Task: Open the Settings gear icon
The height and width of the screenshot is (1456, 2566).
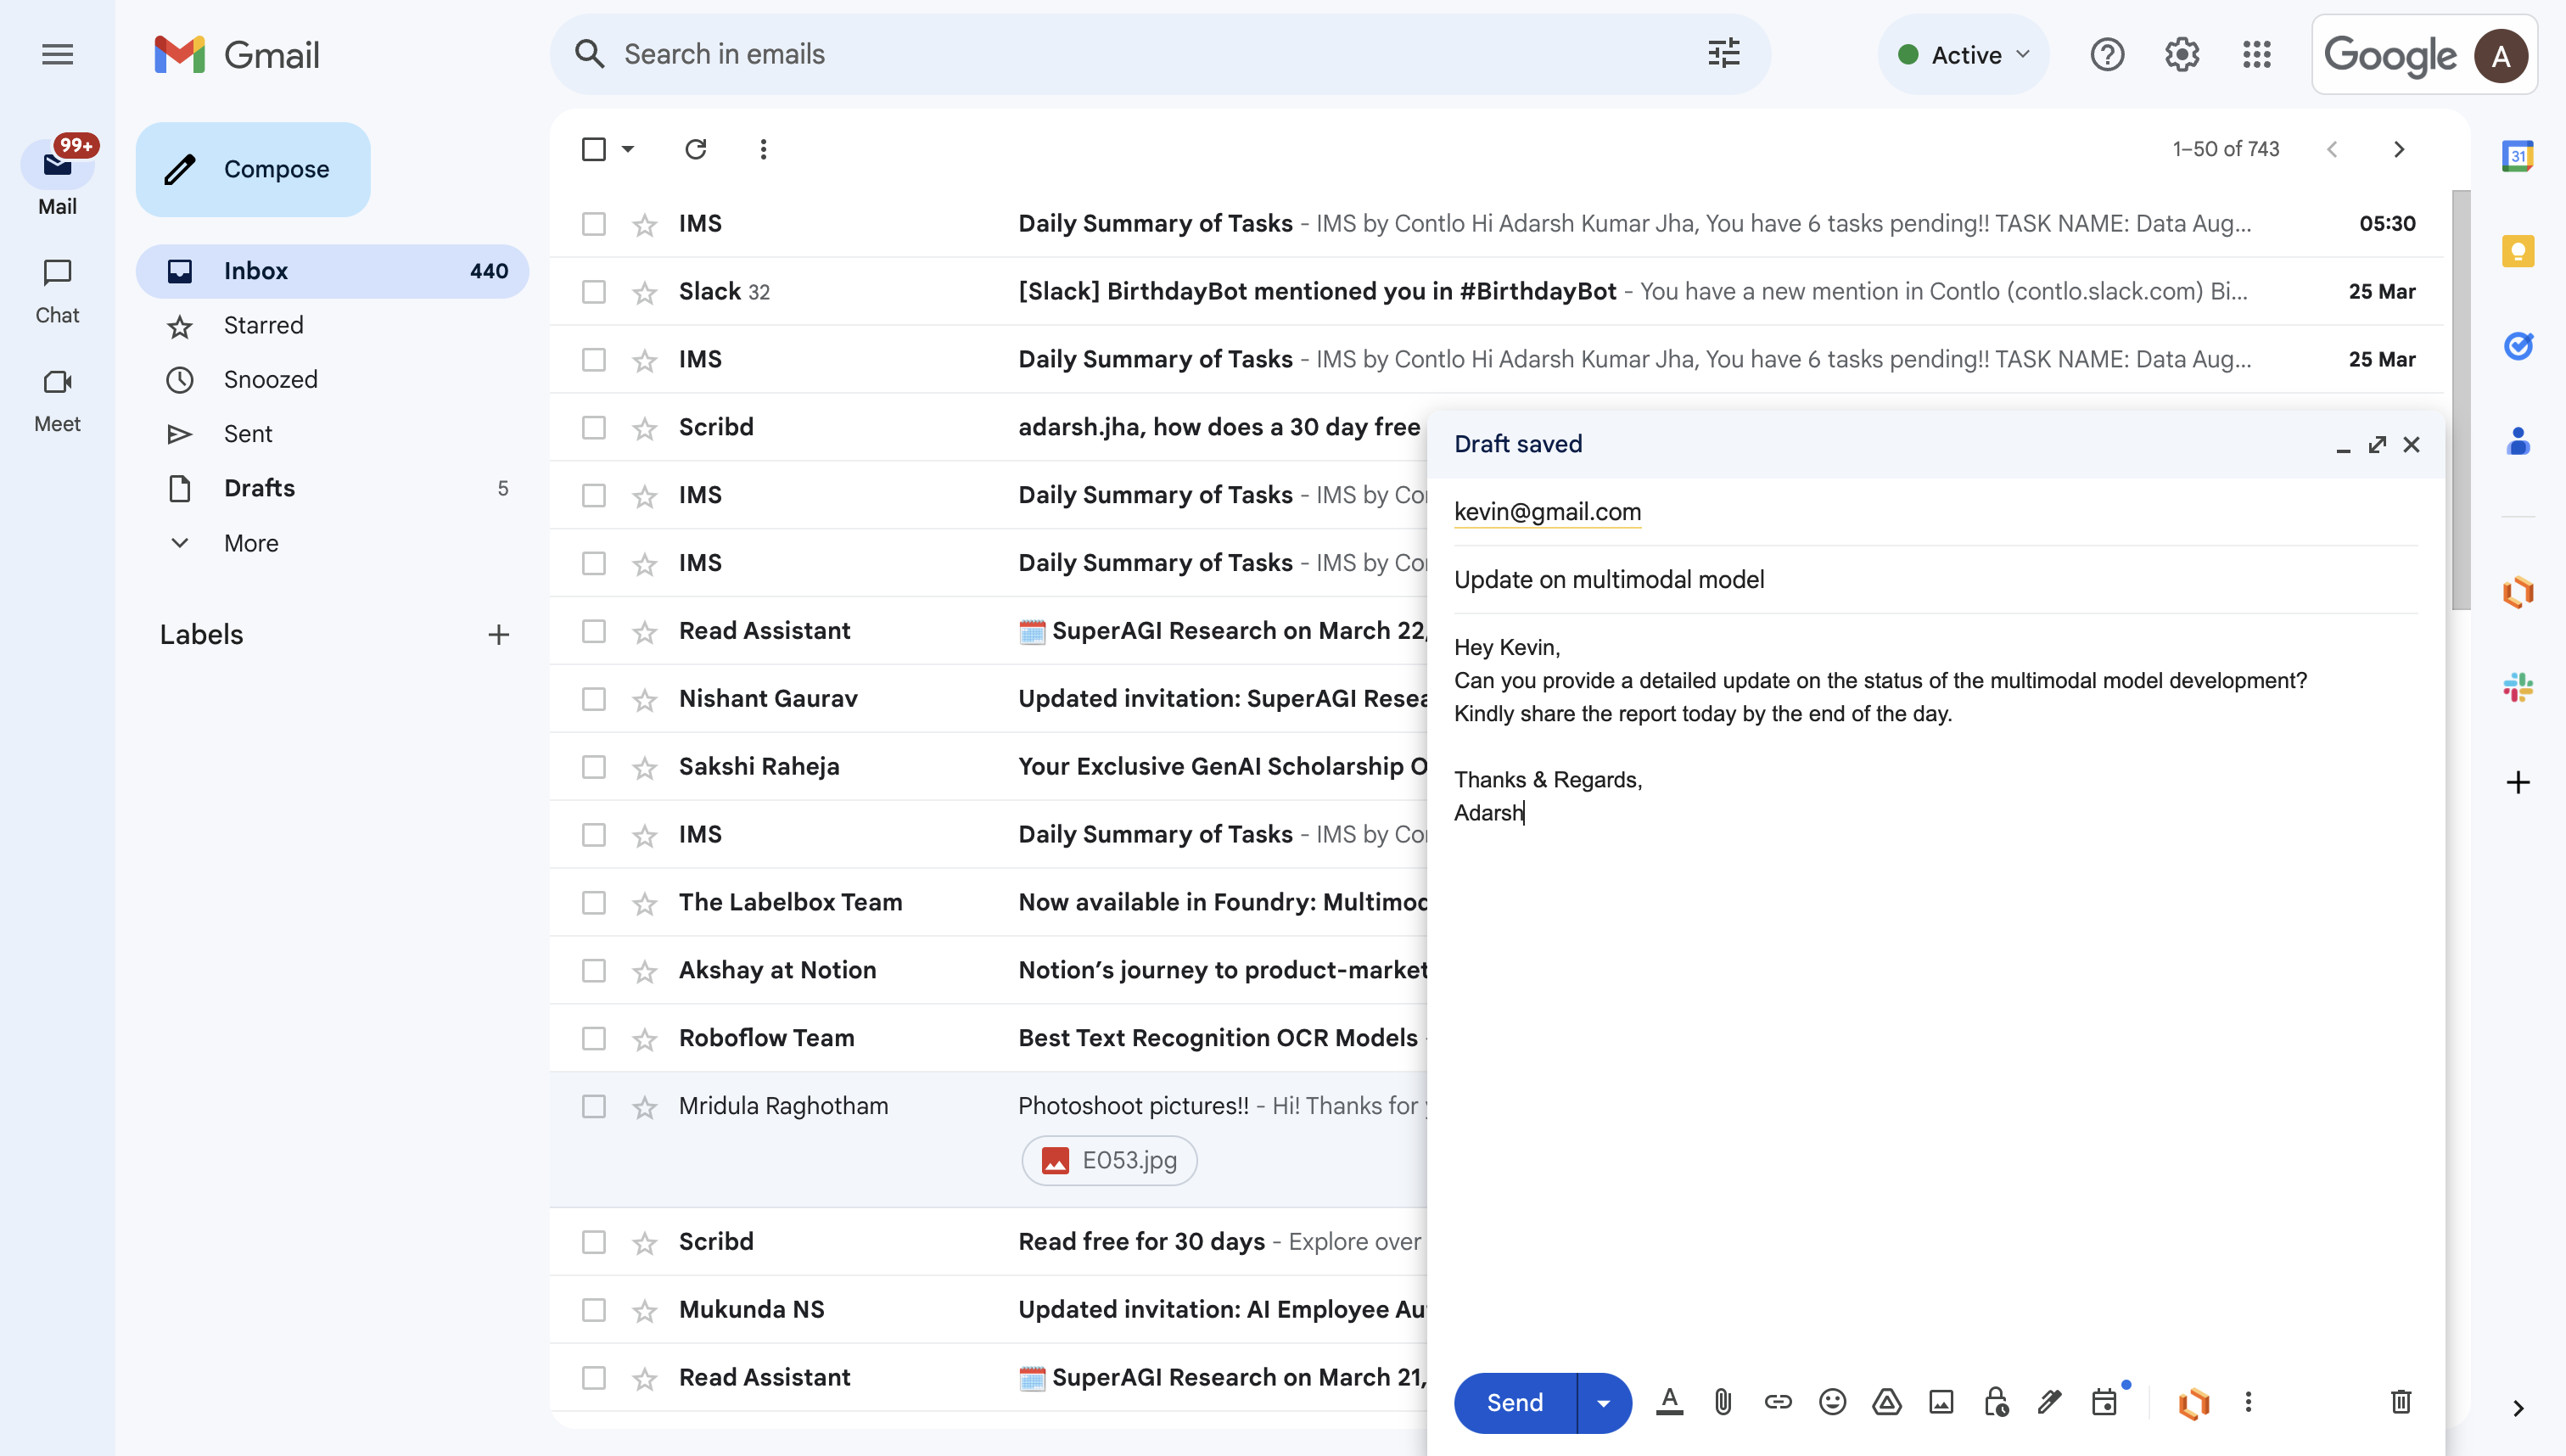Action: [2181, 54]
